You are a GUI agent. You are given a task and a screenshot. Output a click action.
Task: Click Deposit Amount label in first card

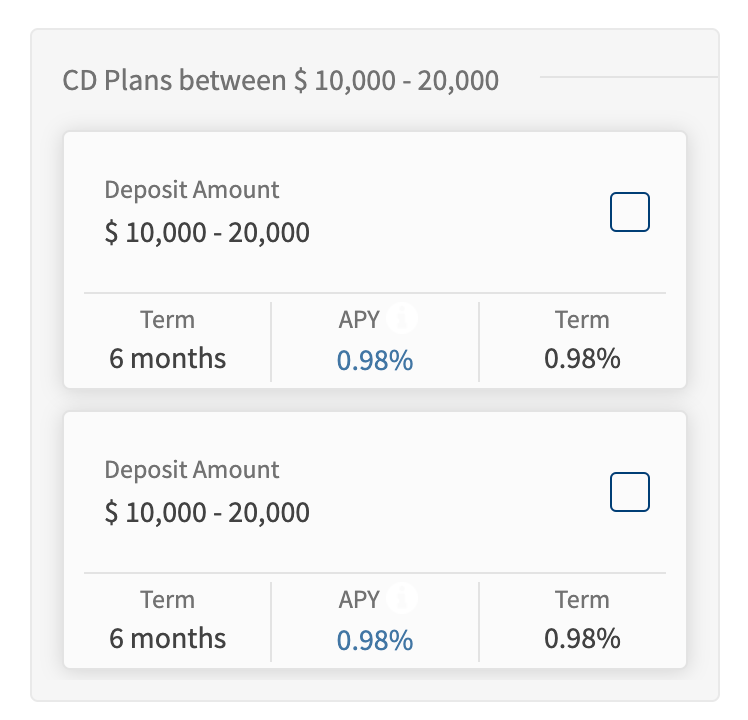192,190
